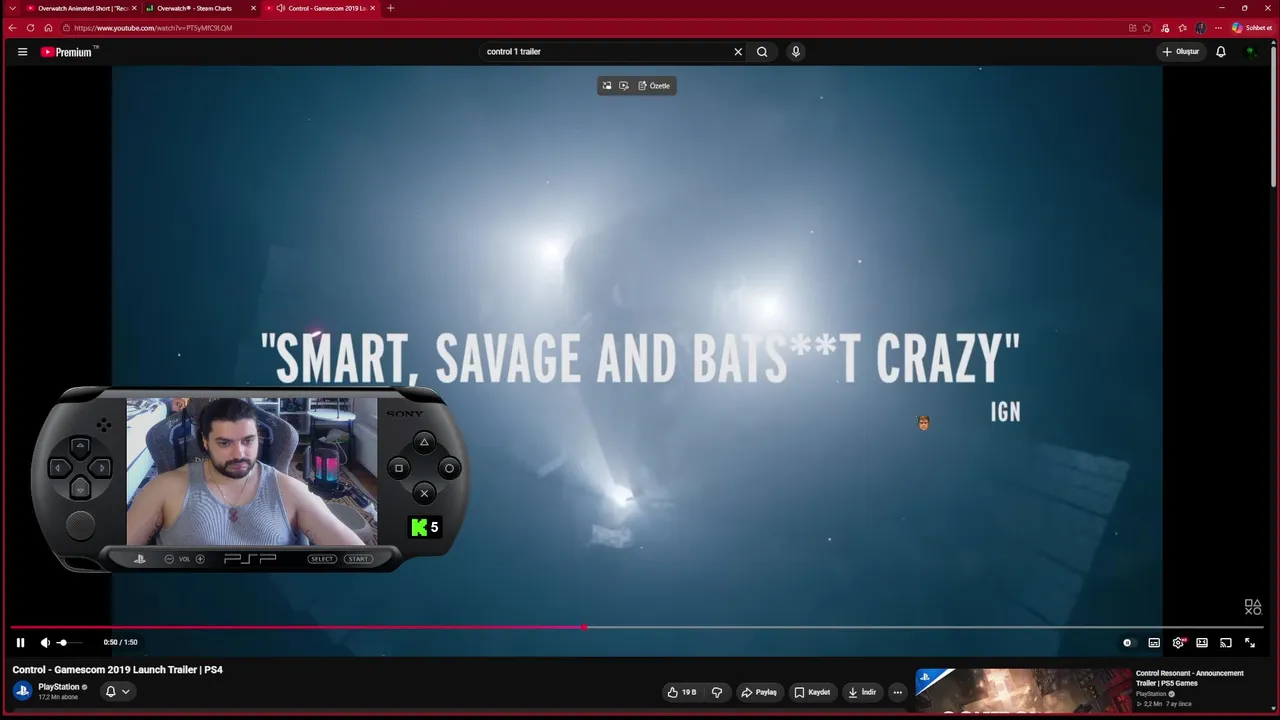Go to browser home page
This screenshot has height=720, width=1280.
click(x=48, y=28)
